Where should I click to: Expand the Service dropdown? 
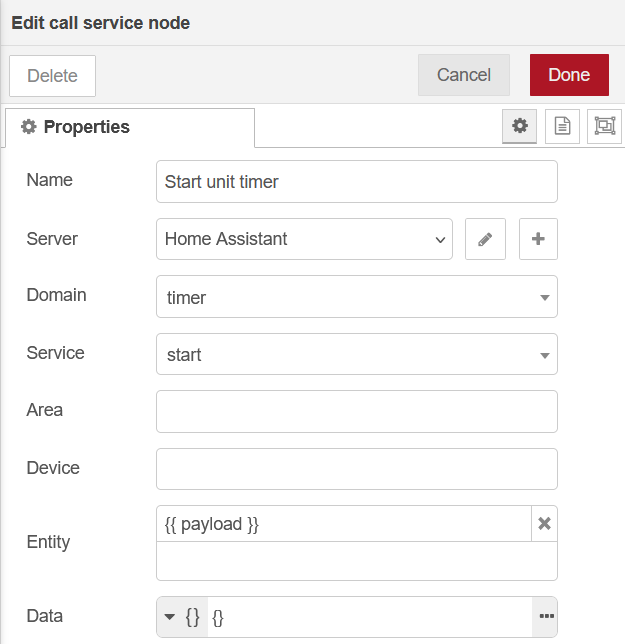(356, 354)
